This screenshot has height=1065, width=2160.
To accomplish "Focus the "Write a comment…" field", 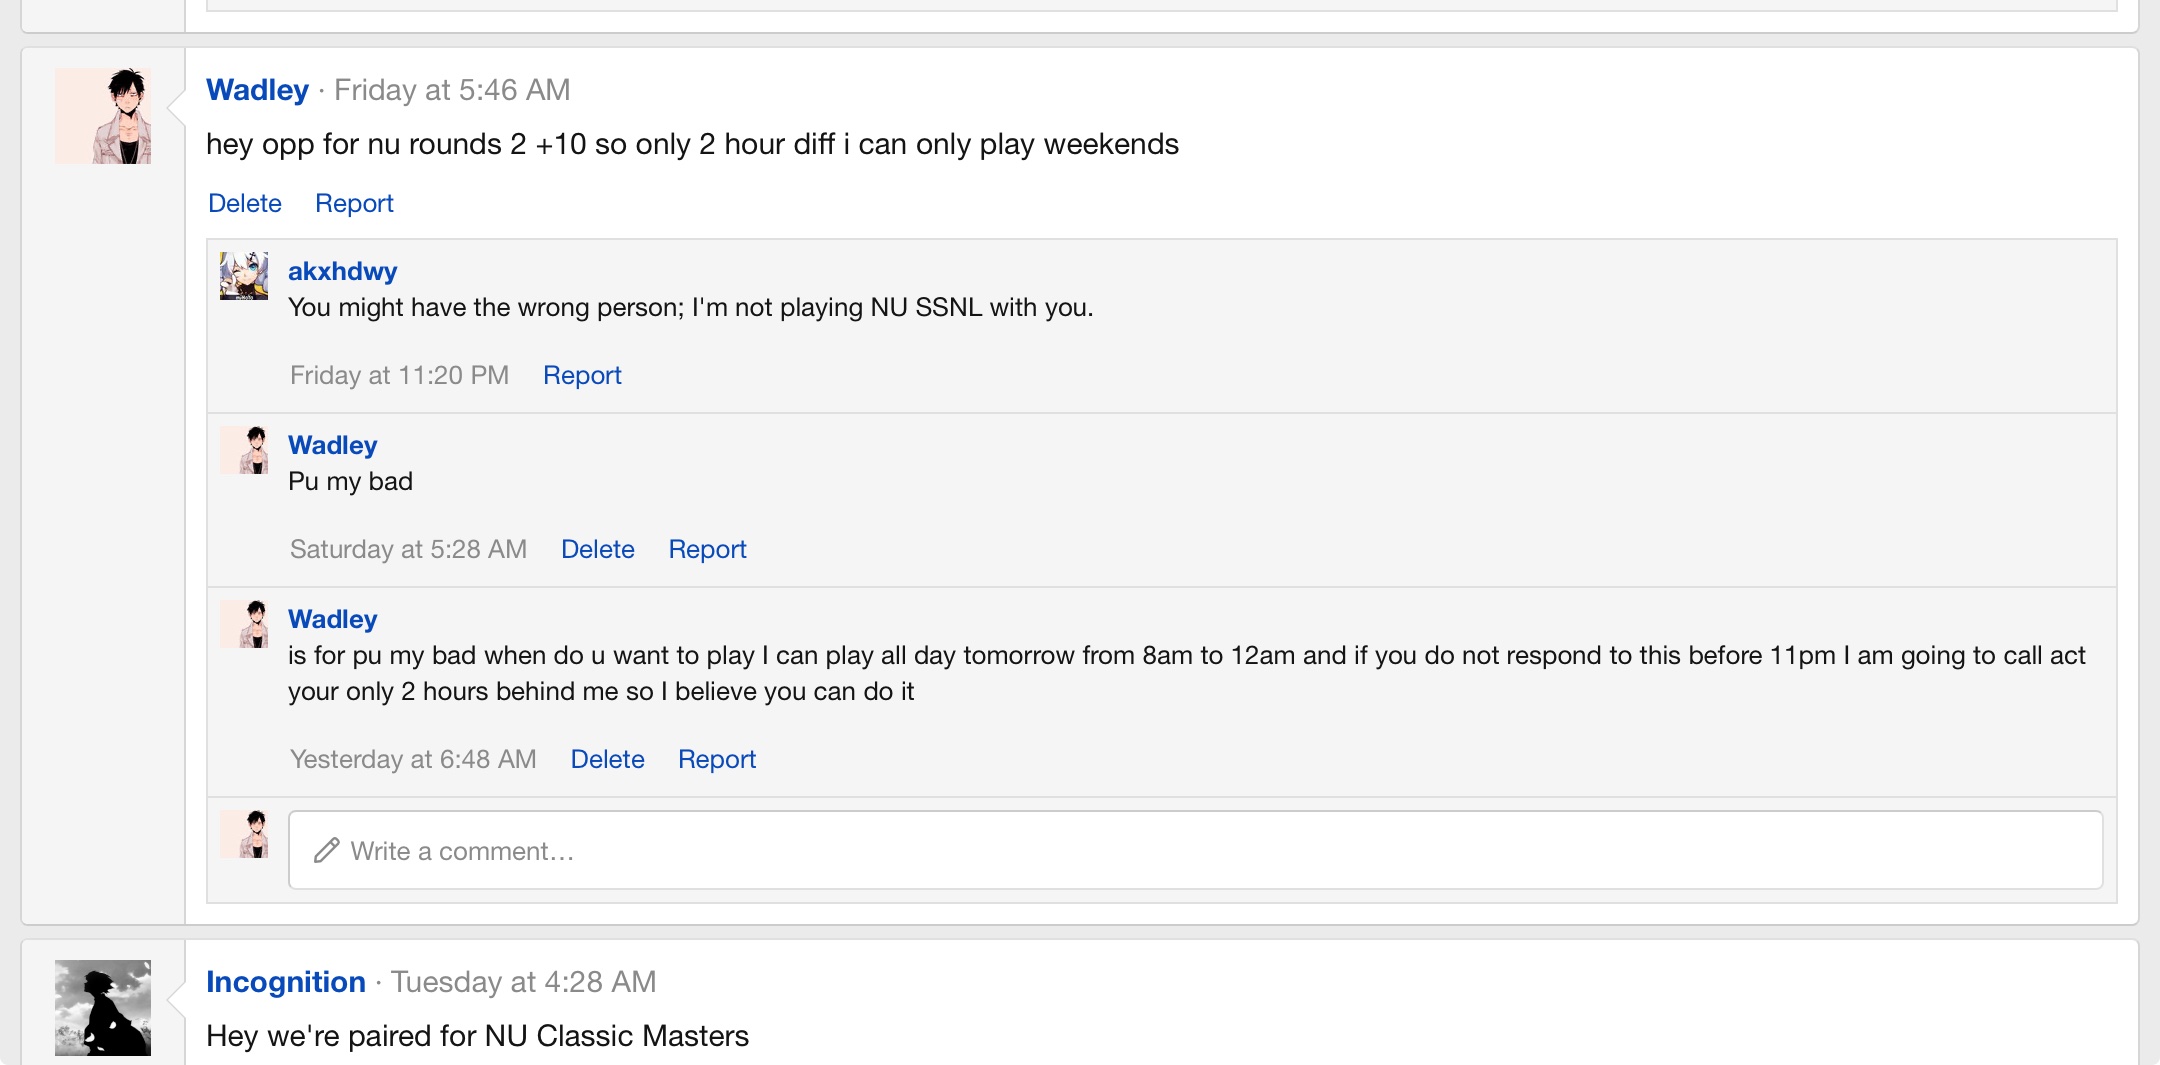I will pyautogui.click(x=1195, y=850).
